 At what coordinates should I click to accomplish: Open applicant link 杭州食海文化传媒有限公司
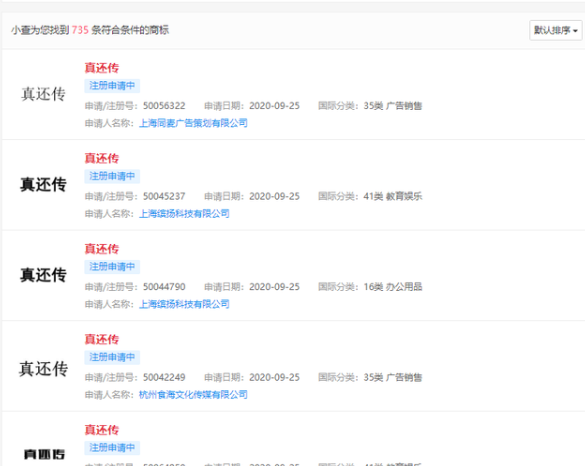193,395
